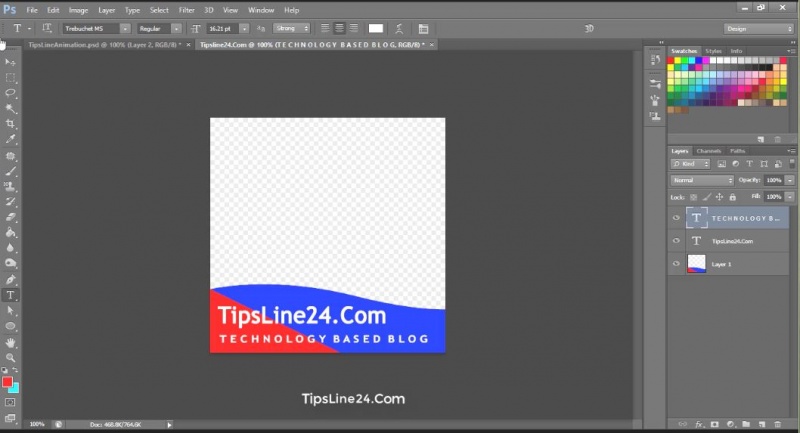
Task: Align text right
Action: 354,29
